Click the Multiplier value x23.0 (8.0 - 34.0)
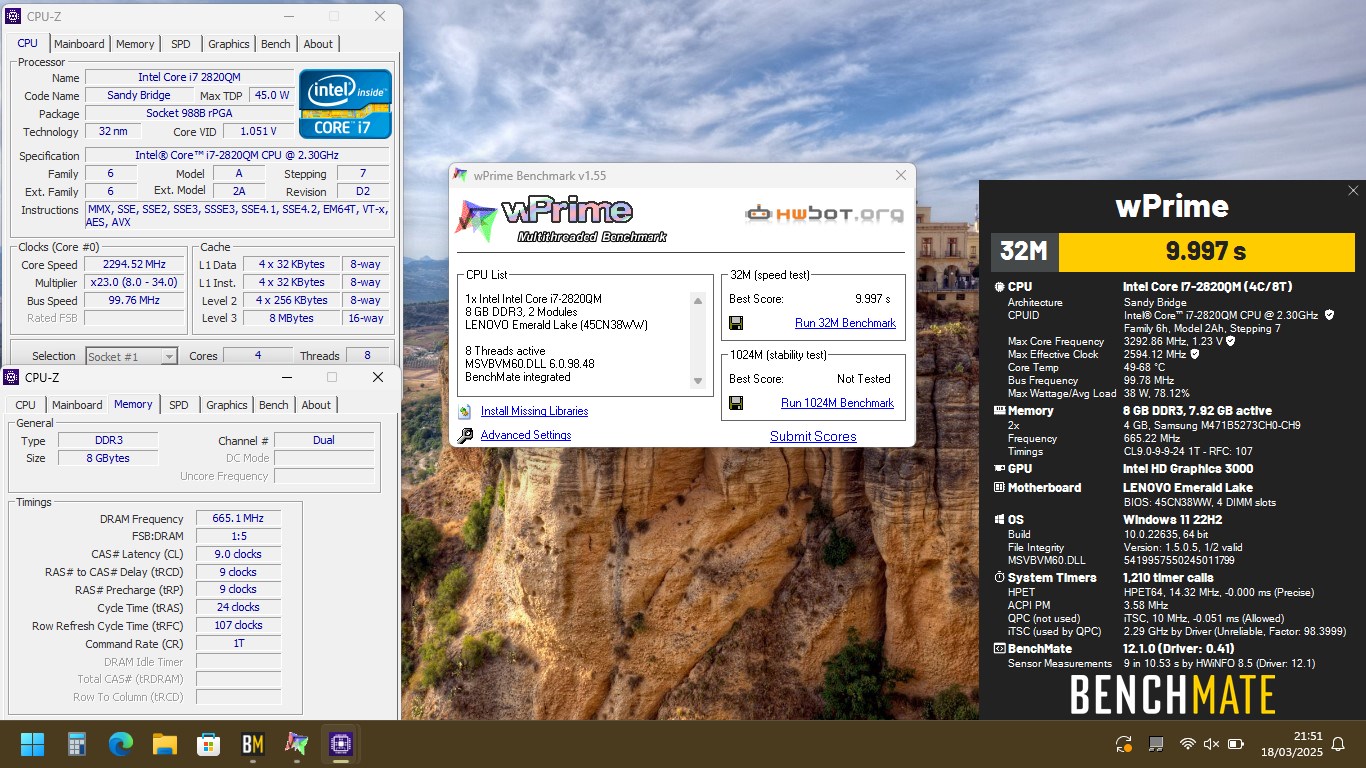Screen dimensions: 1366x768 click(x=133, y=283)
